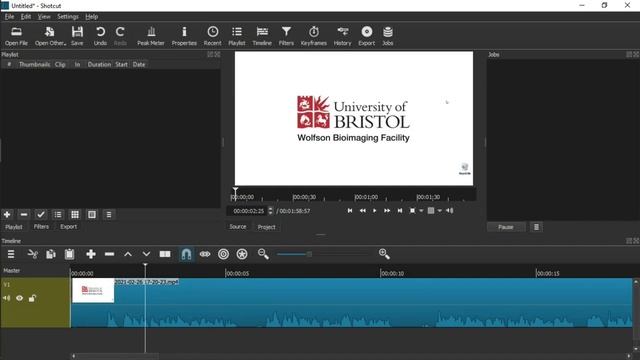The width and height of the screenshot is (640, 360).
Task: Open the View menu
Action: click(44, 16)
